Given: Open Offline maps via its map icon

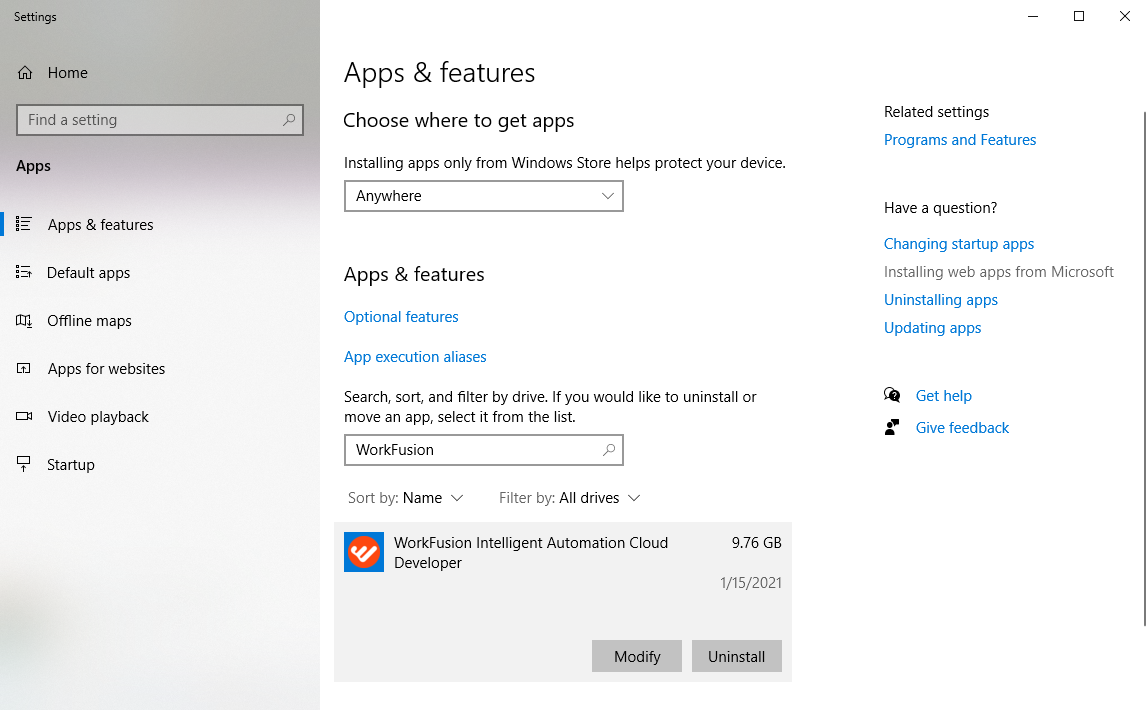Looking at the screenshot, I should tap(23, 321).
